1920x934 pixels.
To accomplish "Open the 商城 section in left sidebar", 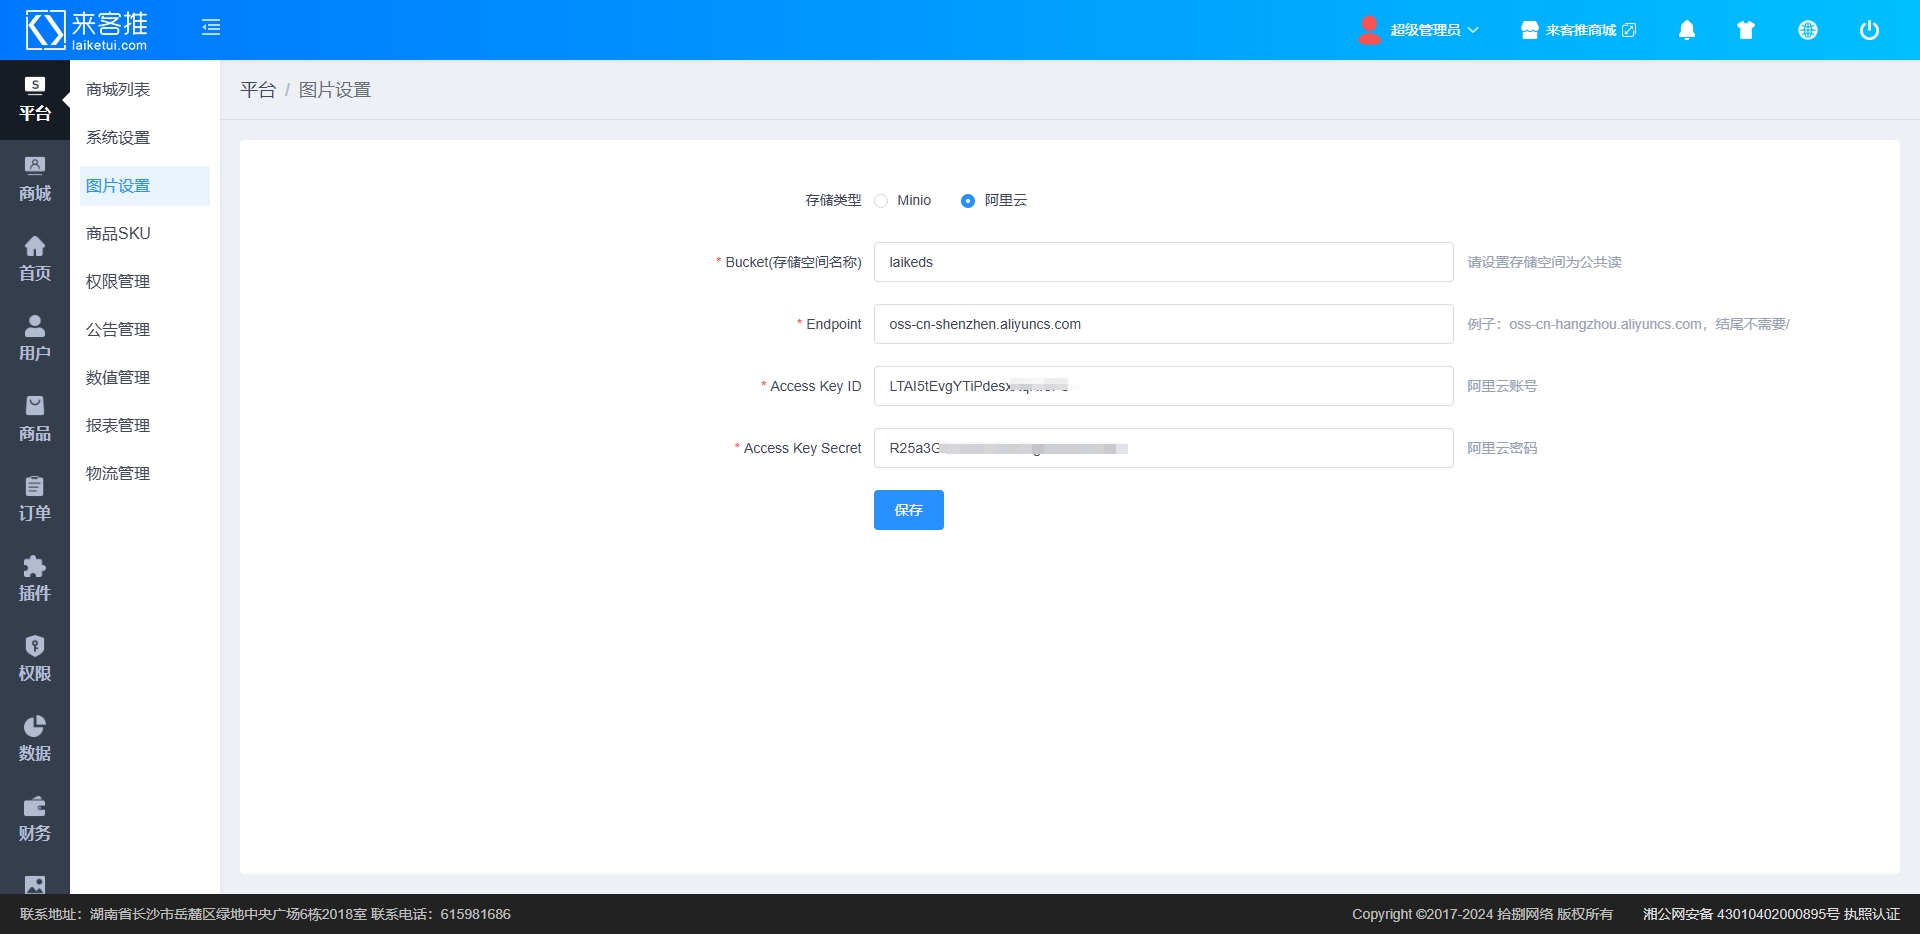I will (35, 180).
